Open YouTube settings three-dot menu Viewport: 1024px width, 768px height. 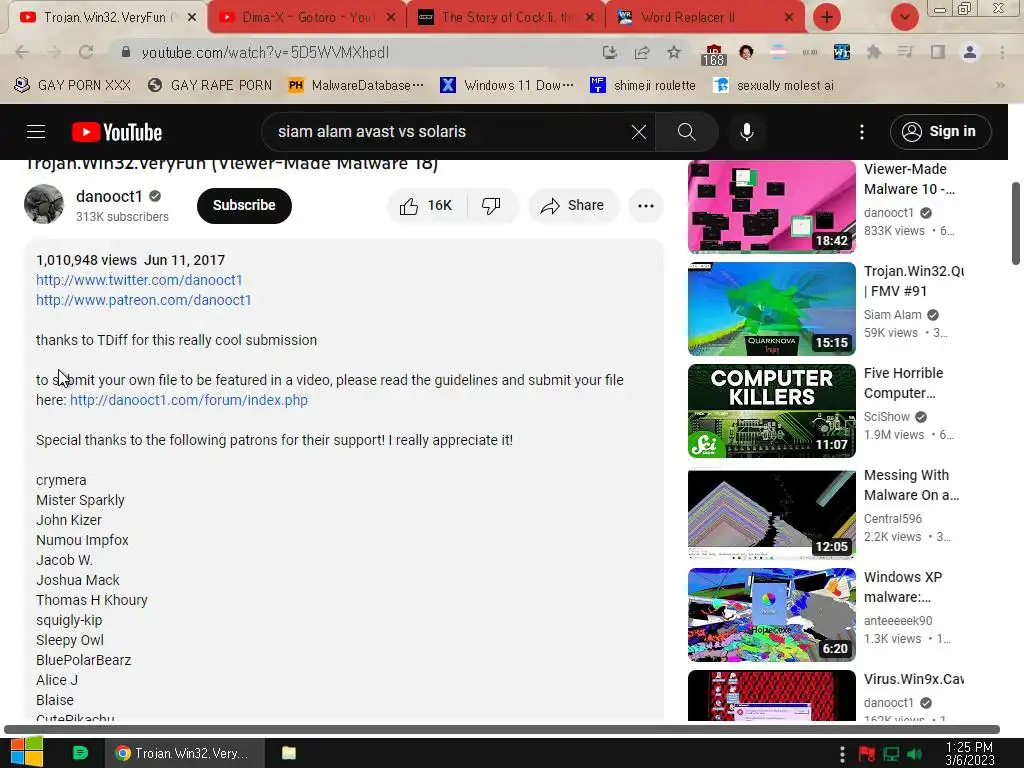click(861, 132)
